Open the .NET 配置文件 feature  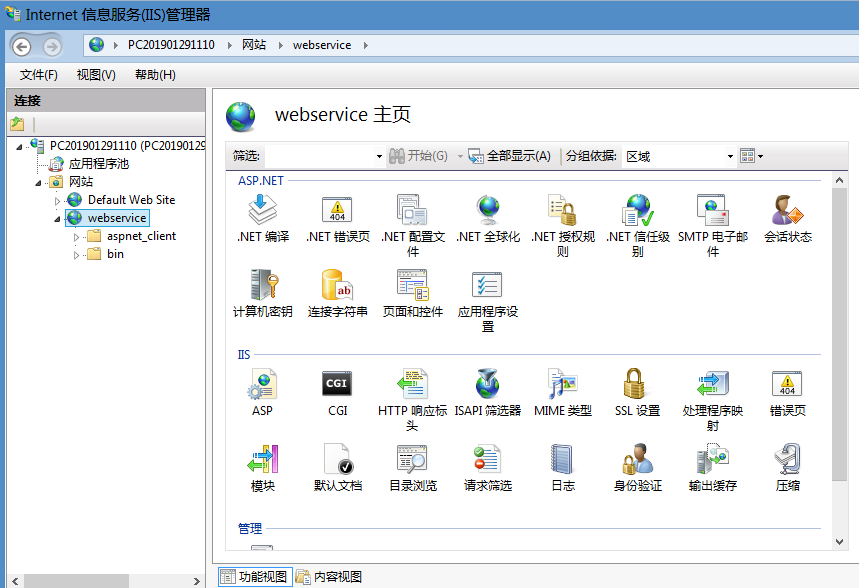(413, 225)
